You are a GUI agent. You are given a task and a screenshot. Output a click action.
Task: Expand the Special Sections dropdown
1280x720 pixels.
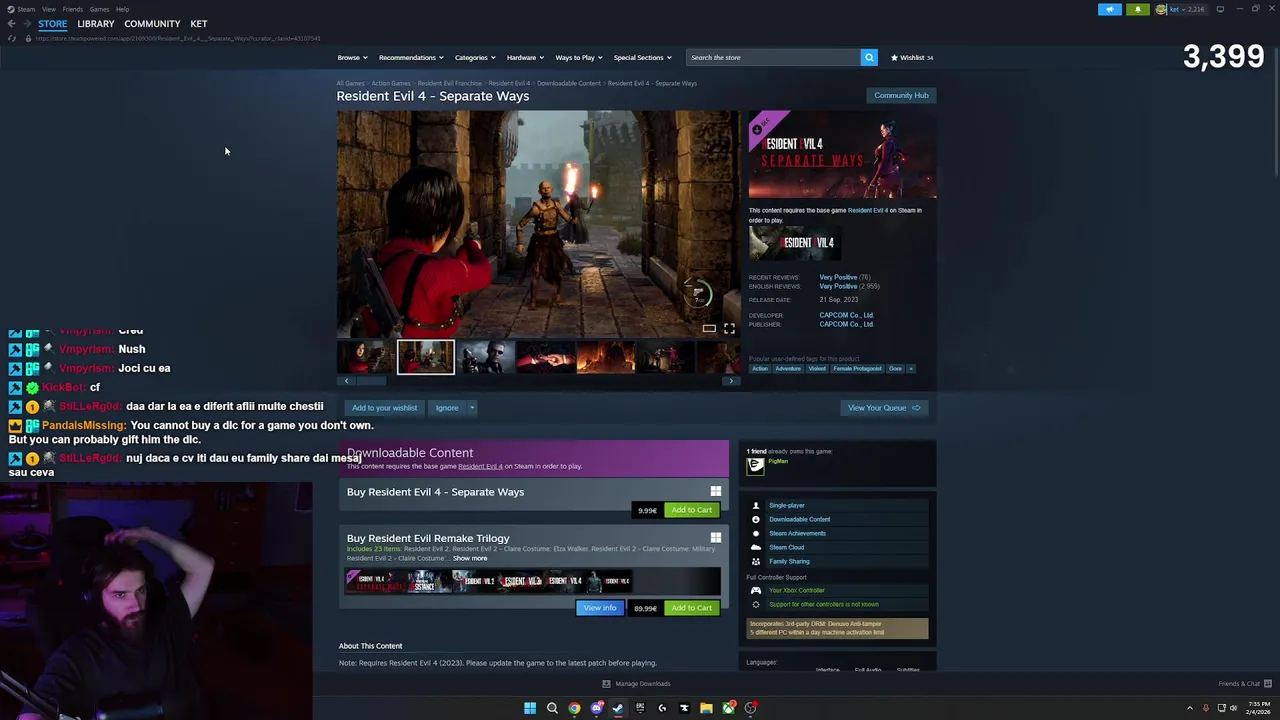tap(642, 57)
